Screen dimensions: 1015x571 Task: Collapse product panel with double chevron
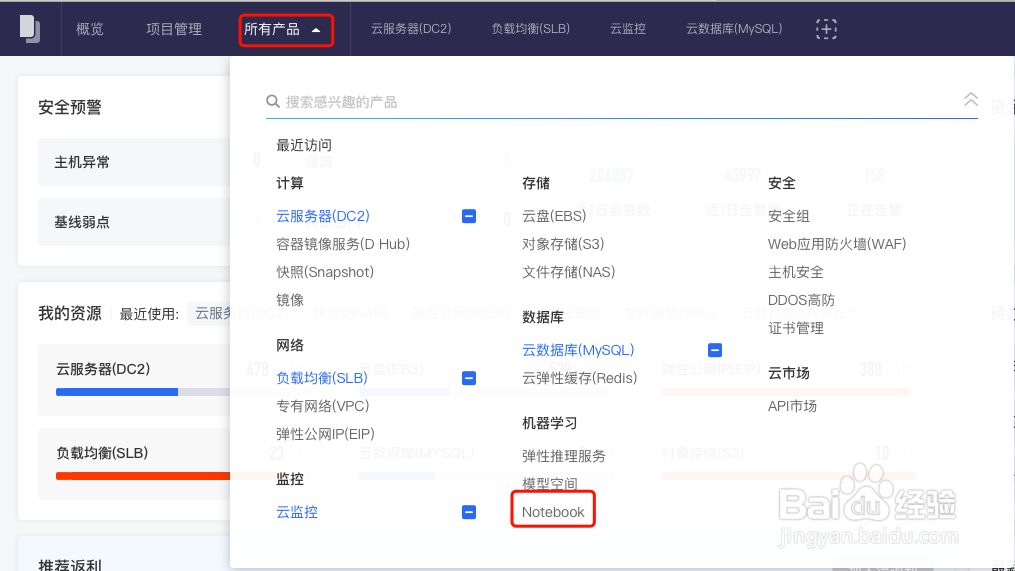click(x=970, y=99)
